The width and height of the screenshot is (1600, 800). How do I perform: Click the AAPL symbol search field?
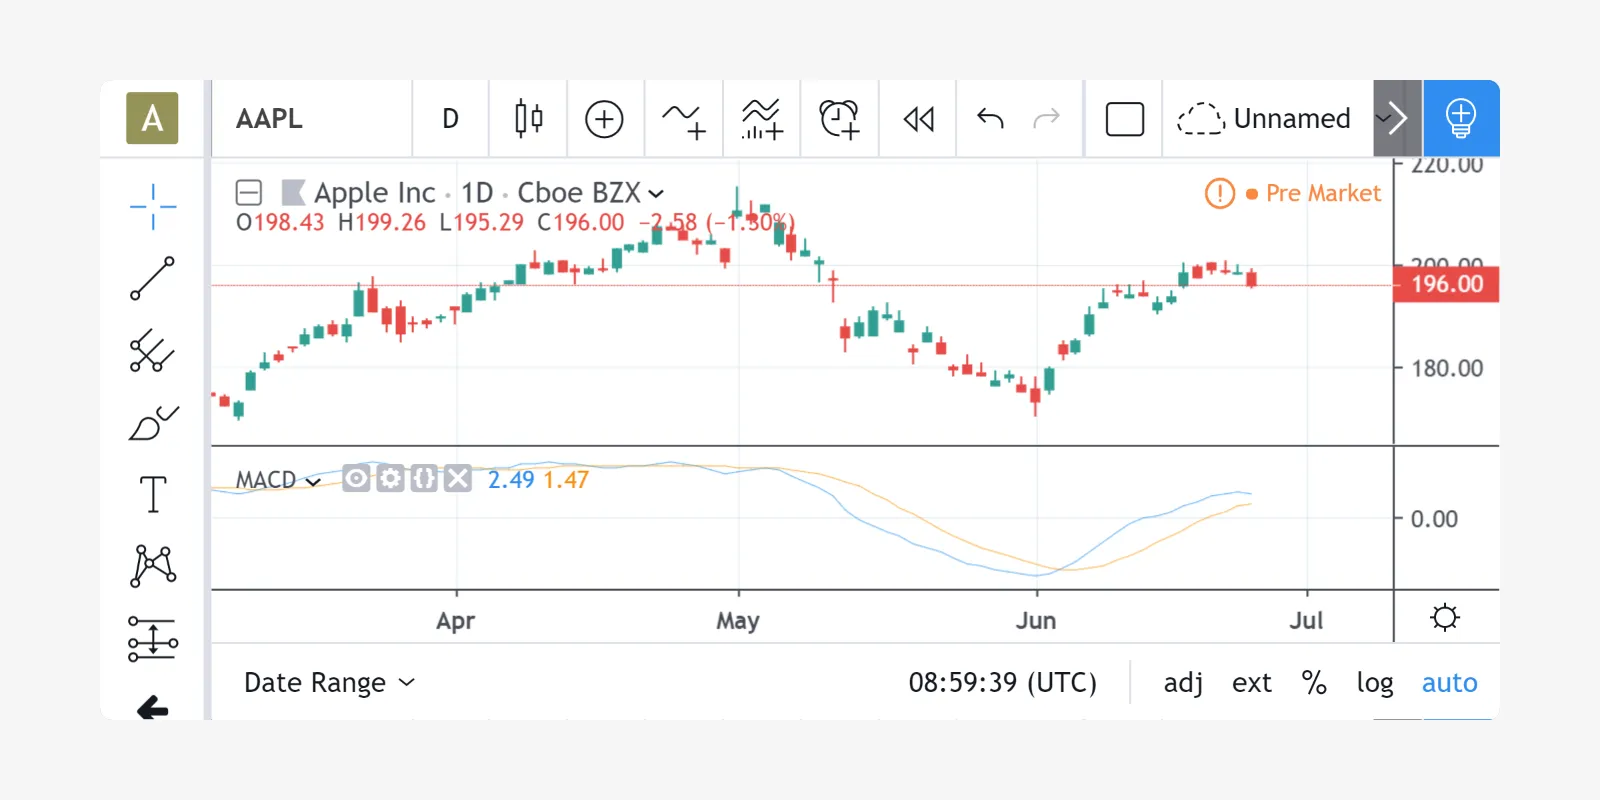(x=310, y=119)
